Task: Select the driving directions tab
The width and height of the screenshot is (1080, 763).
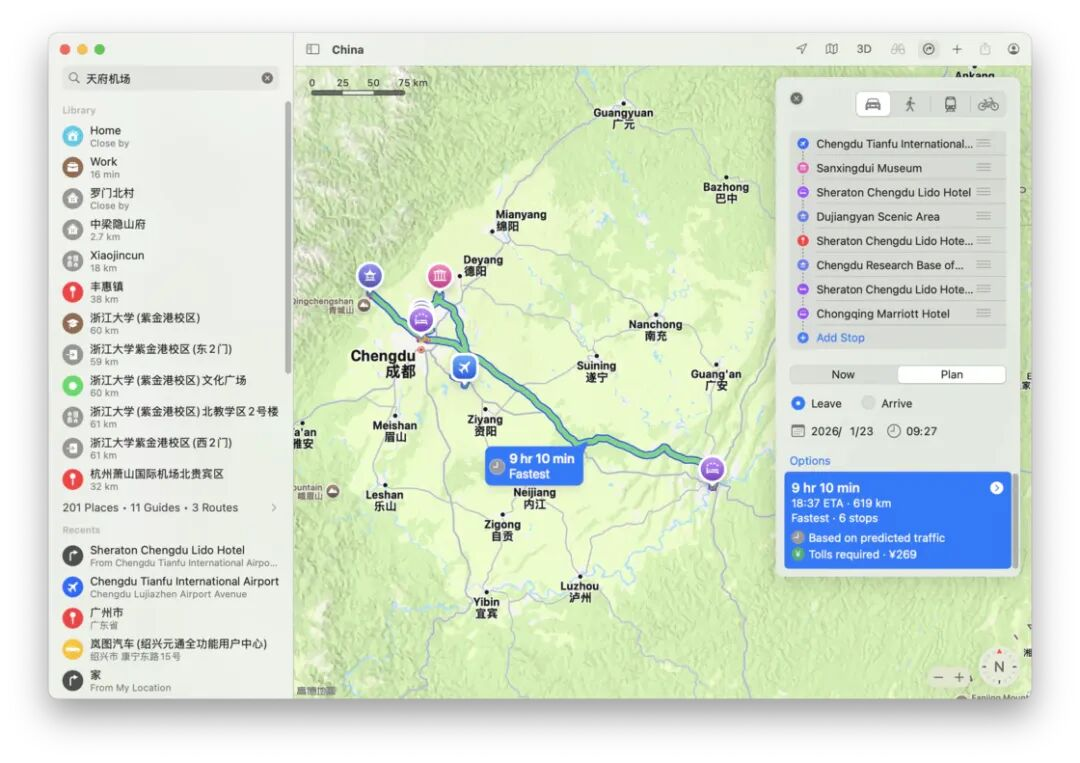Action: coord(873,104)
